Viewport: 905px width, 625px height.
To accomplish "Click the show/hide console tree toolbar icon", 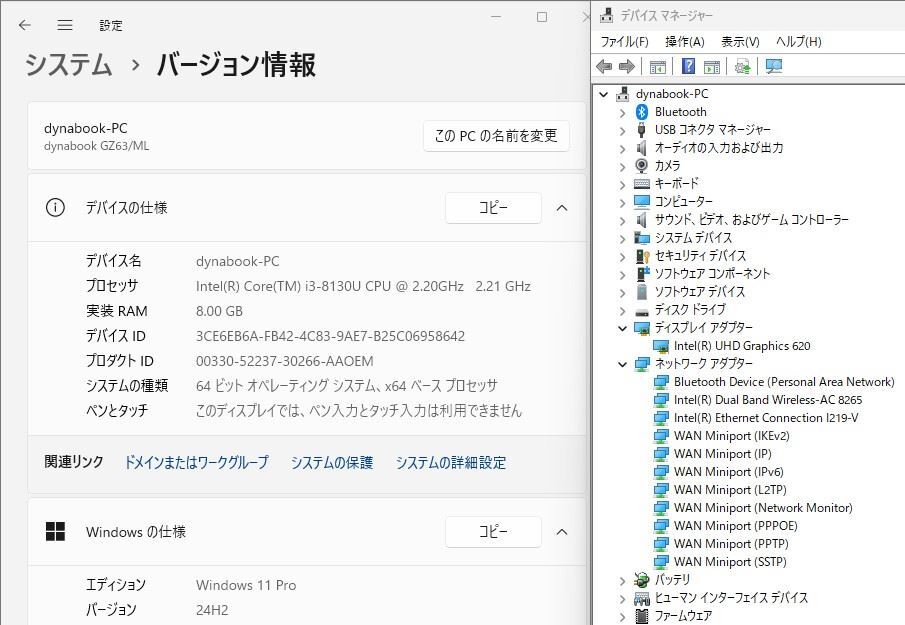I will [657, 67].
